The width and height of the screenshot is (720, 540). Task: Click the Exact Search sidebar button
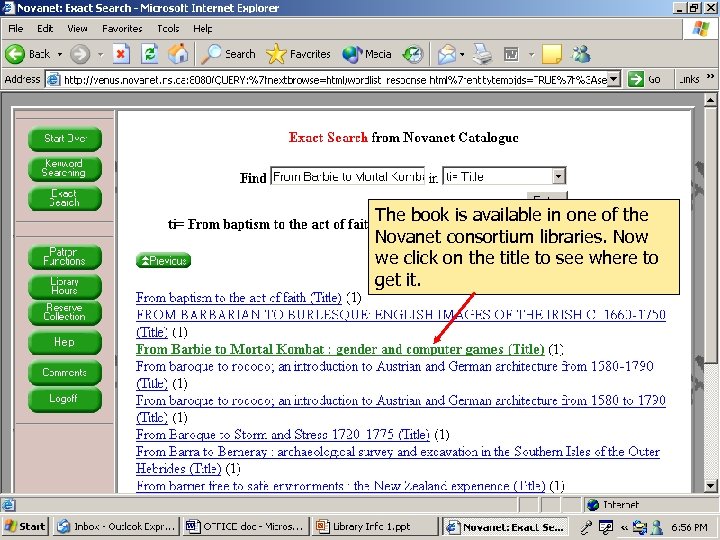tap(65, 198)
